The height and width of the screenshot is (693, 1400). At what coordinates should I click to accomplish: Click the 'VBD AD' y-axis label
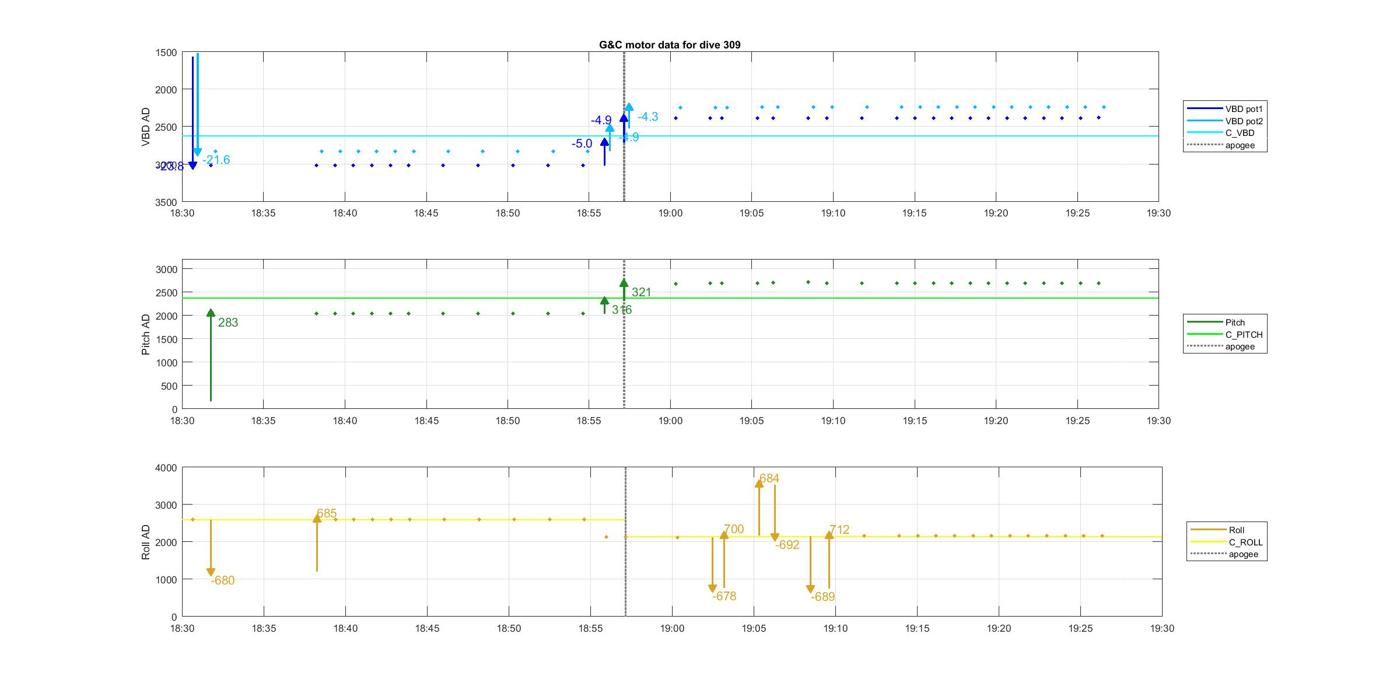pos(145,127)
